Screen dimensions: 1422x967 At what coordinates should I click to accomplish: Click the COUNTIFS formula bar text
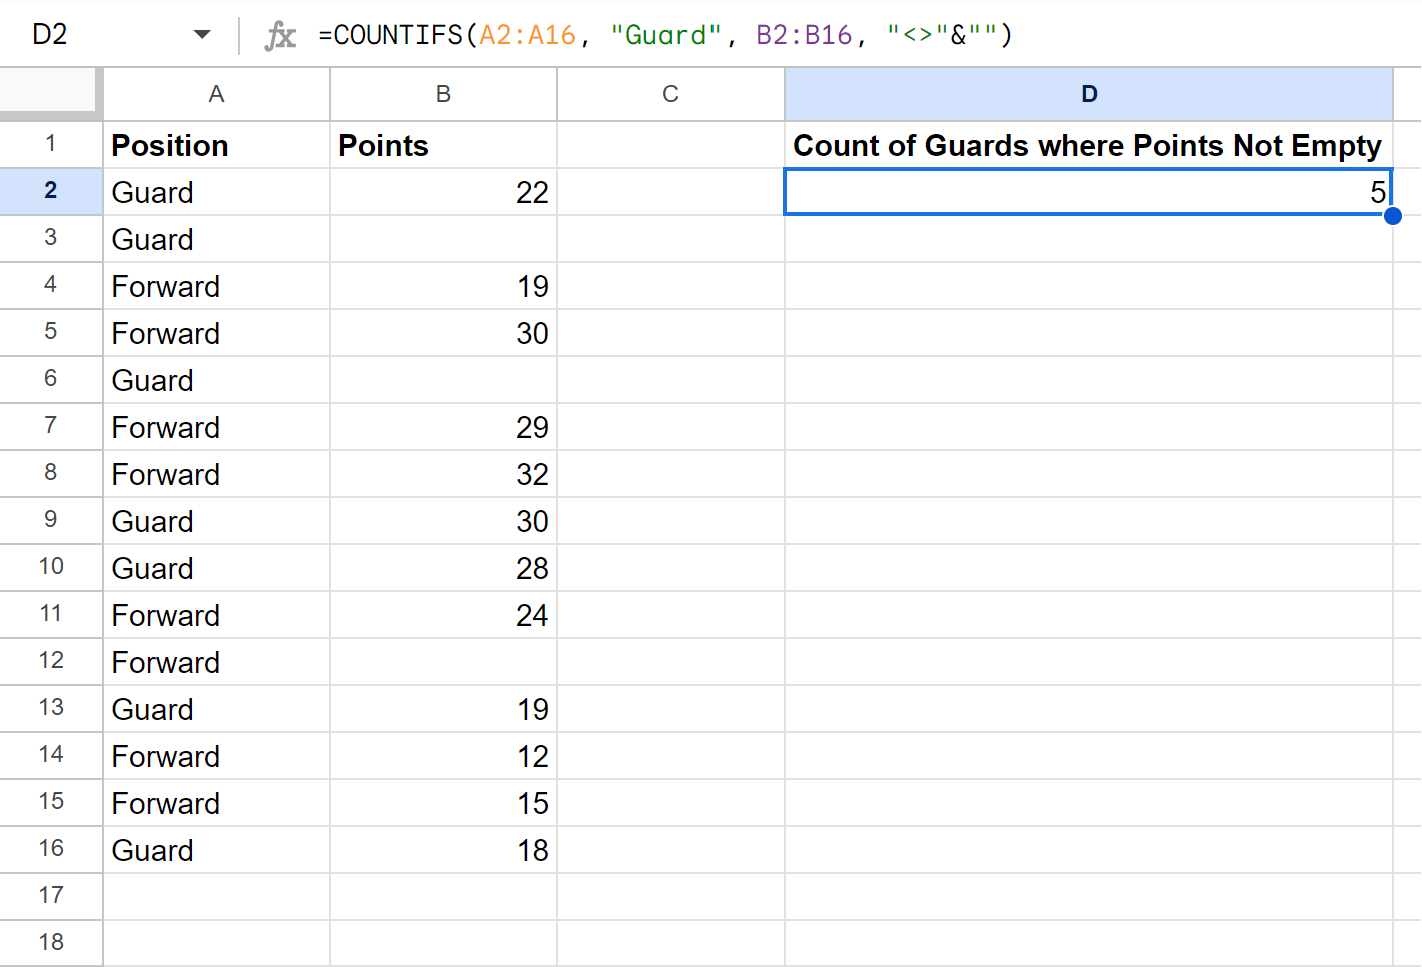pos(665,35)
